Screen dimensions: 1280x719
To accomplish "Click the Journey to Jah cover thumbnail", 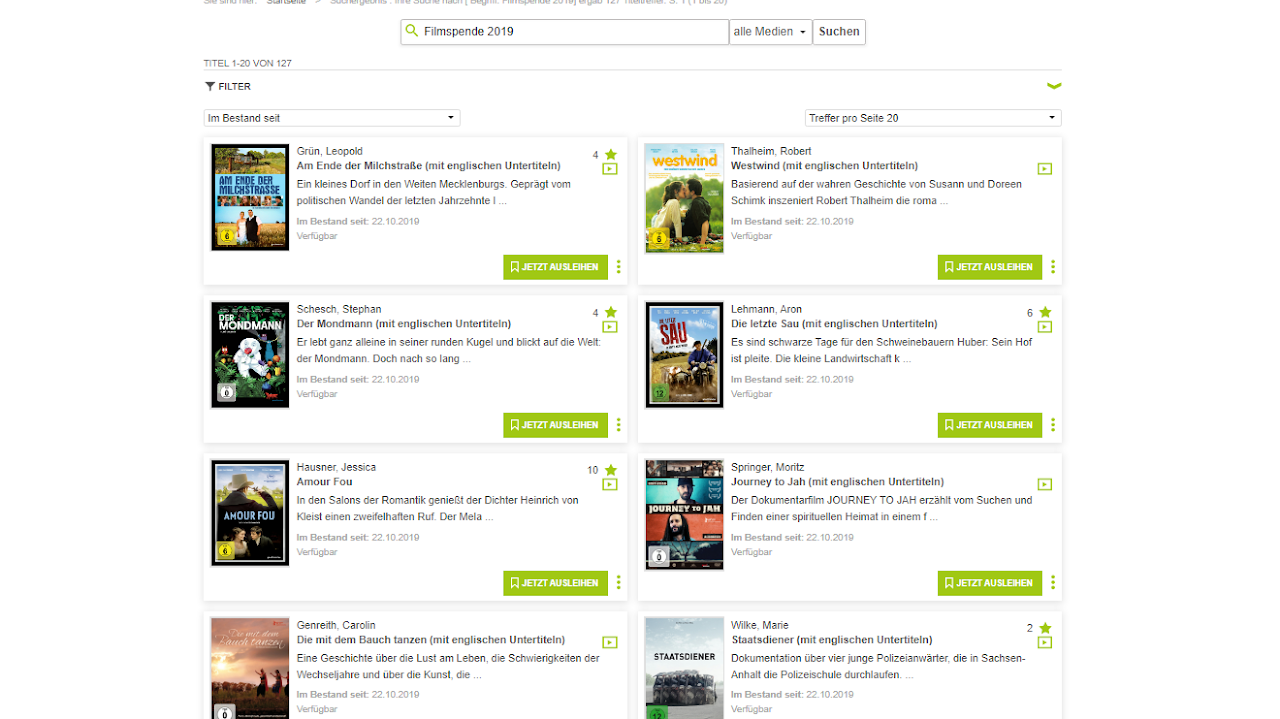I will 684,514.
